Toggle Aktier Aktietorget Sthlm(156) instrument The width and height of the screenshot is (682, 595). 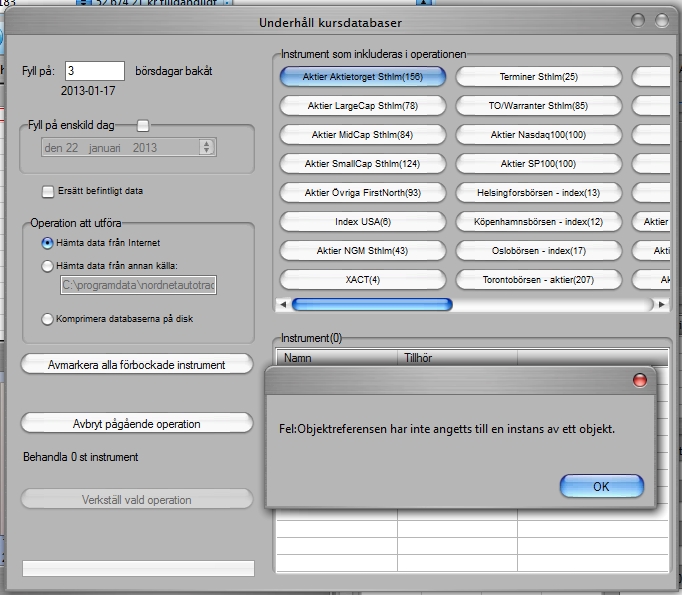coord(364,77)
